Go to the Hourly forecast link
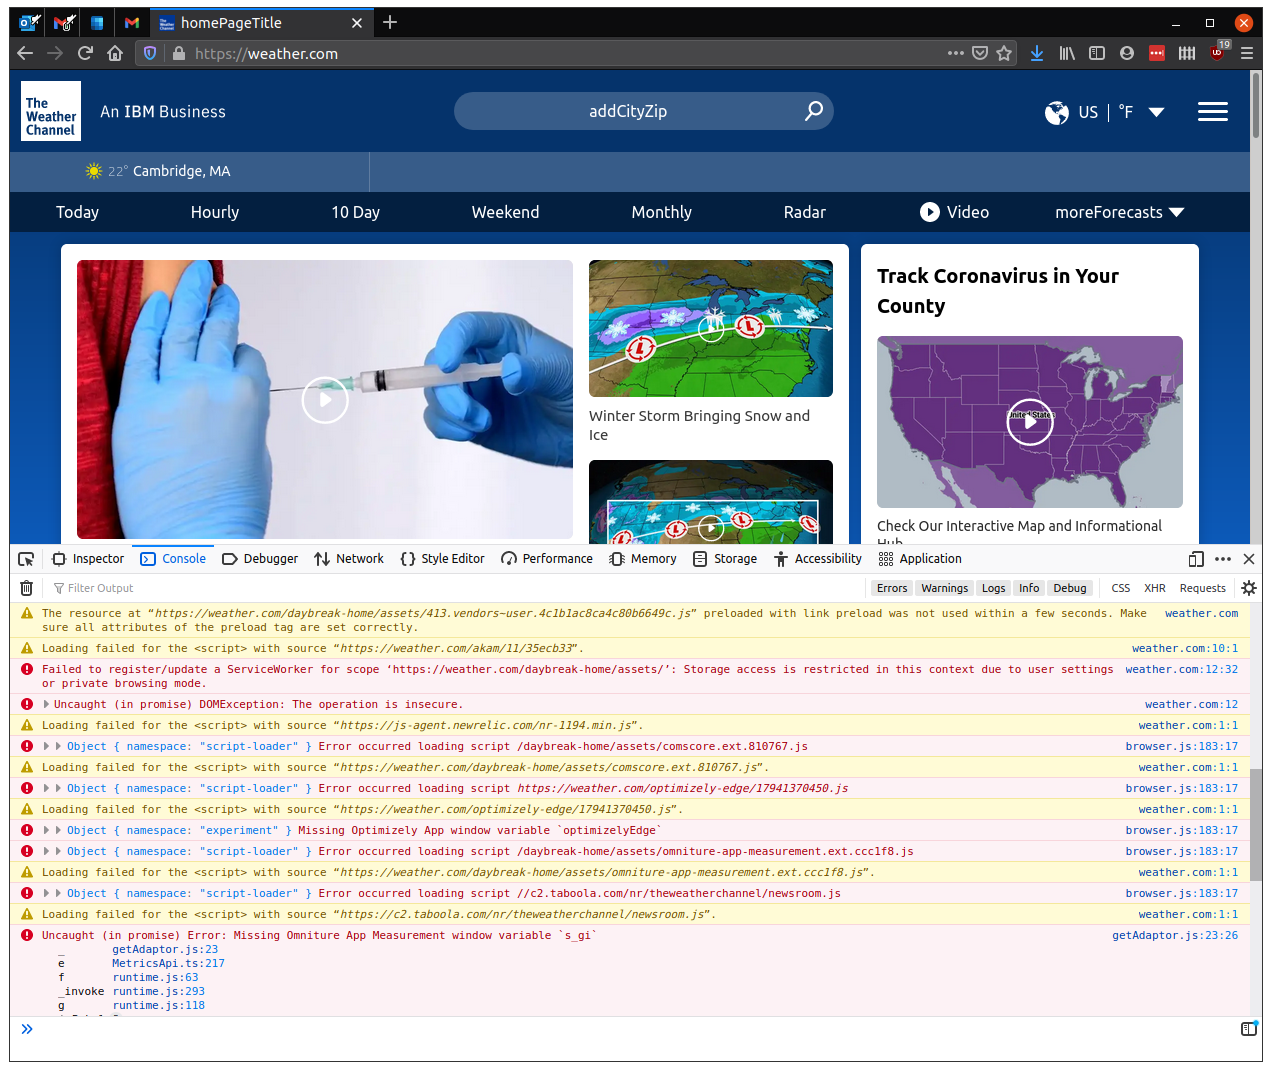 coord(215,212)
